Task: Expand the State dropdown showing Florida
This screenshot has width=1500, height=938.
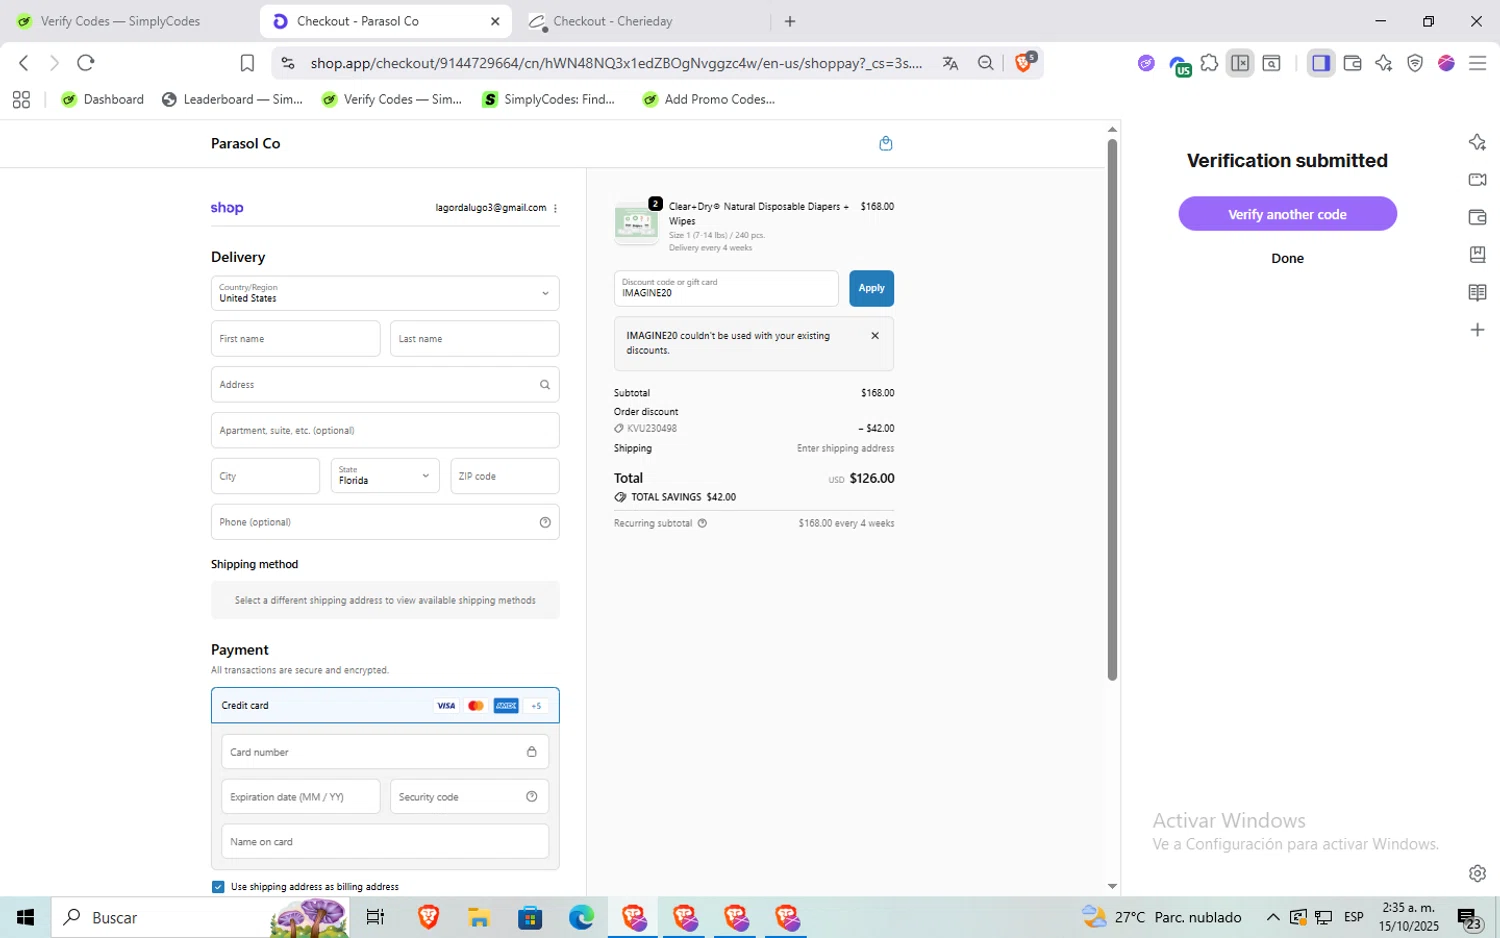Action: click(385, 476)
